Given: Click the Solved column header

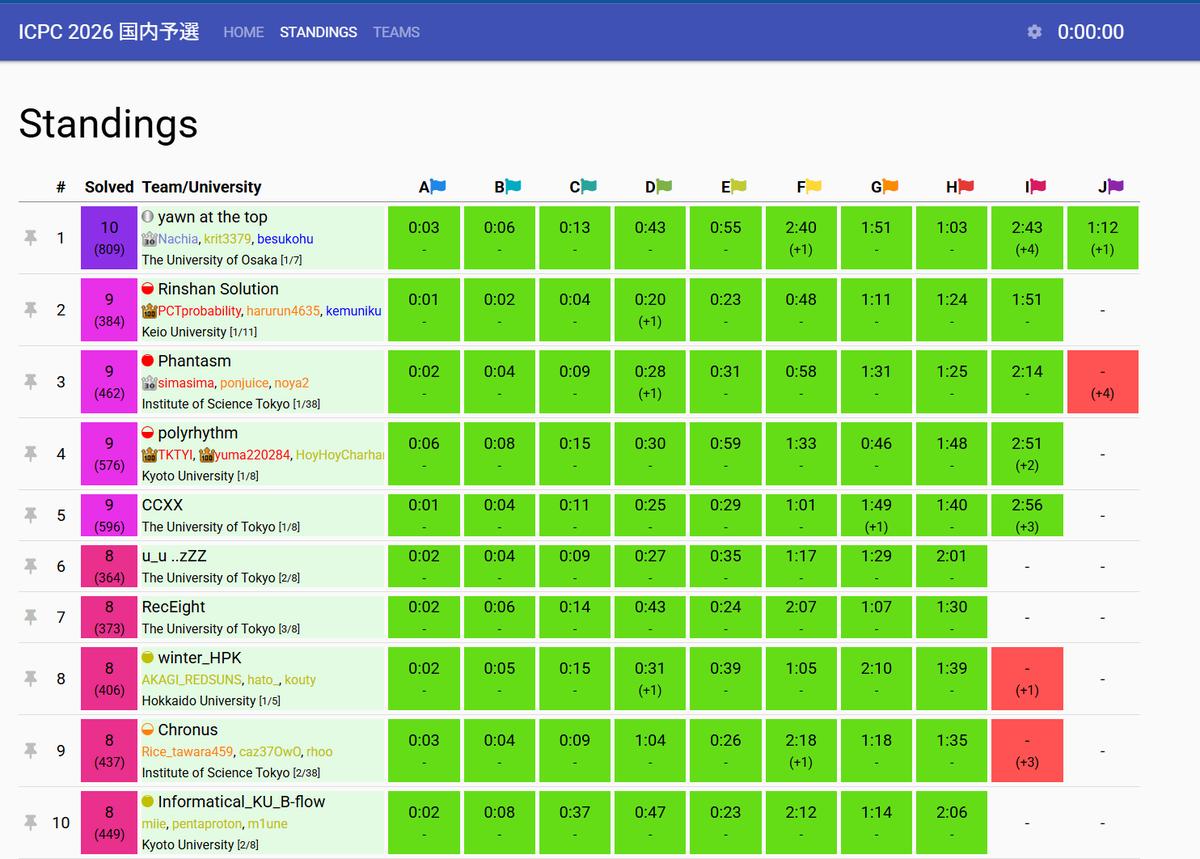Looking at the screenshot, I should click(109, 187).
